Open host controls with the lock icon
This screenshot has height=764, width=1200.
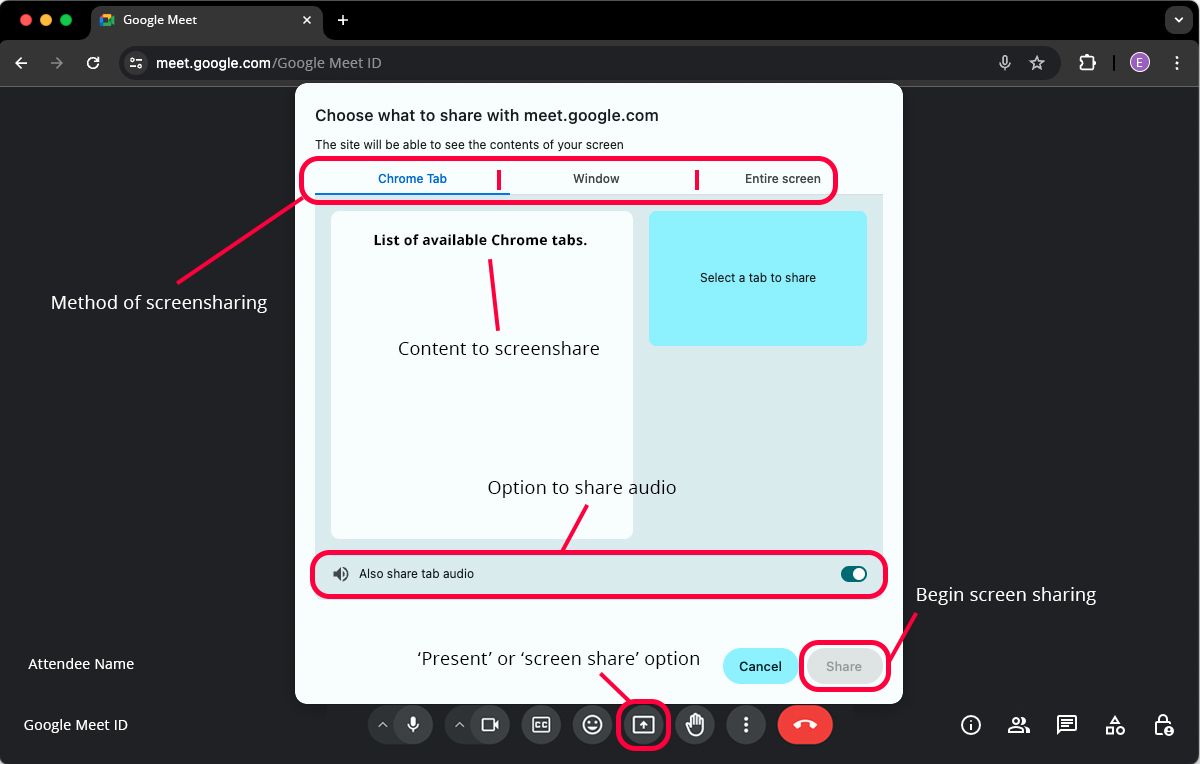pyautogui.click(x=1163, y=724)
